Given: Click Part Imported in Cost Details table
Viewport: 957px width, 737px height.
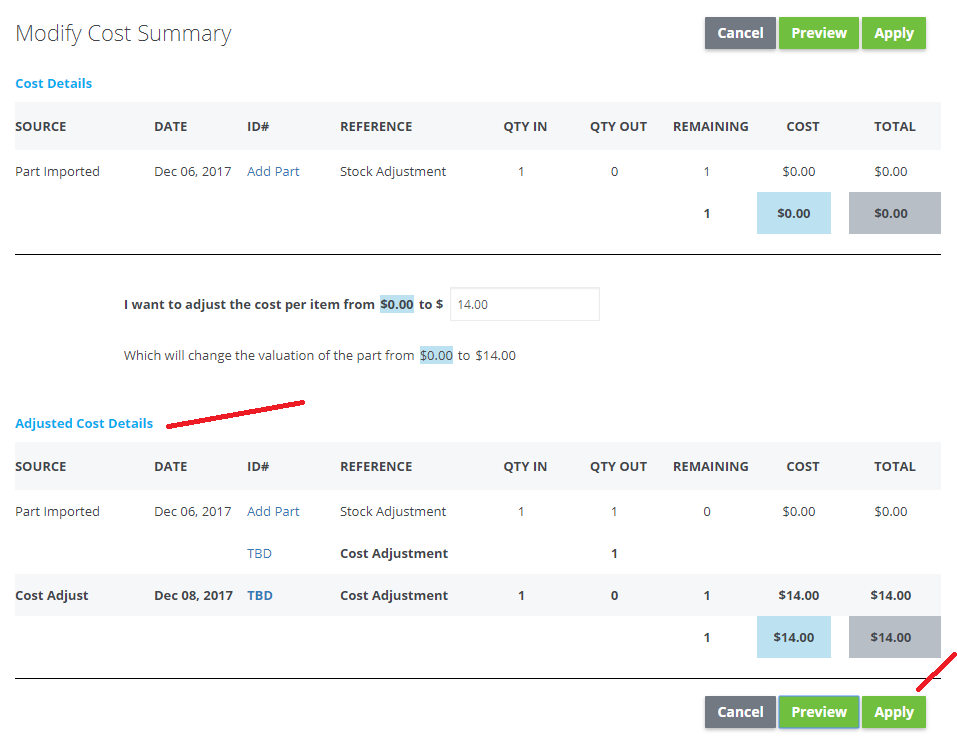Looking at the screenshot, I should pyautogui.click(x=57, y=171).
